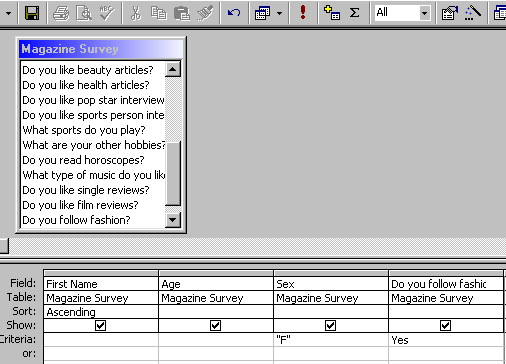
Task: Select the First Name column selector bar
Action: (101, 273)
